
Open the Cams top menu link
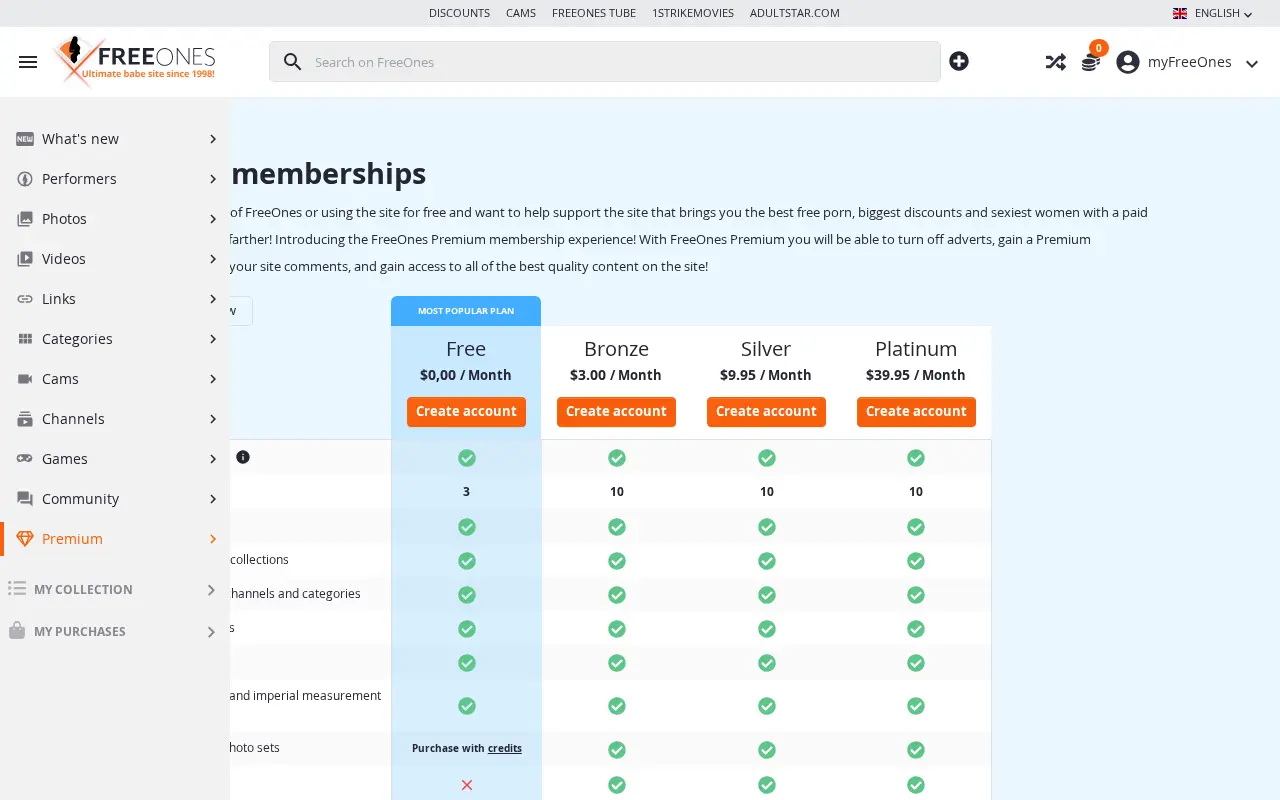(521, 13)
